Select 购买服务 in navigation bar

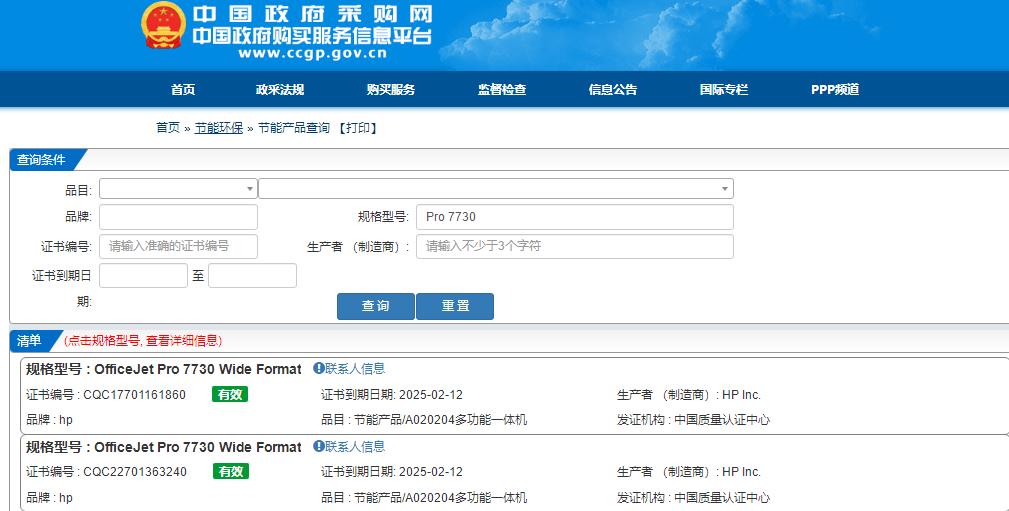pos(391,90)
